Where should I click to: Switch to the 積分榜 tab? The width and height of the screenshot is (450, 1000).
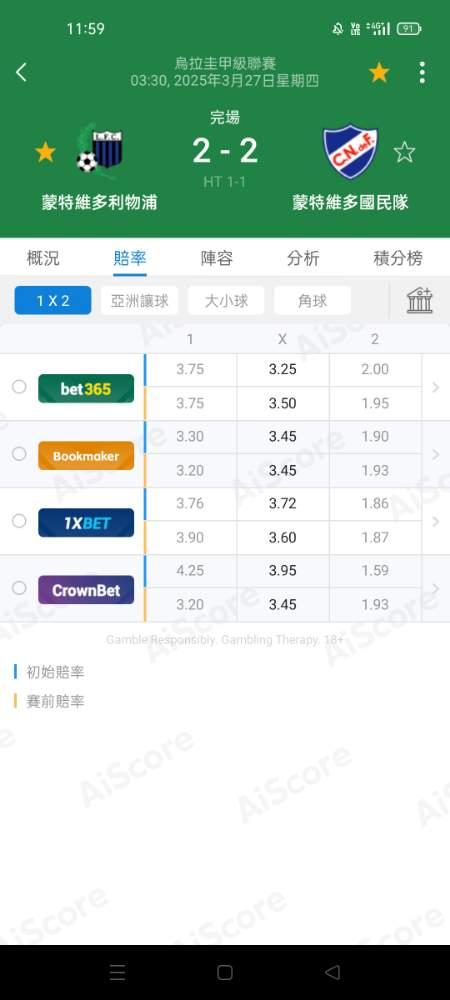pyautogui.click(x=398, y=258)
